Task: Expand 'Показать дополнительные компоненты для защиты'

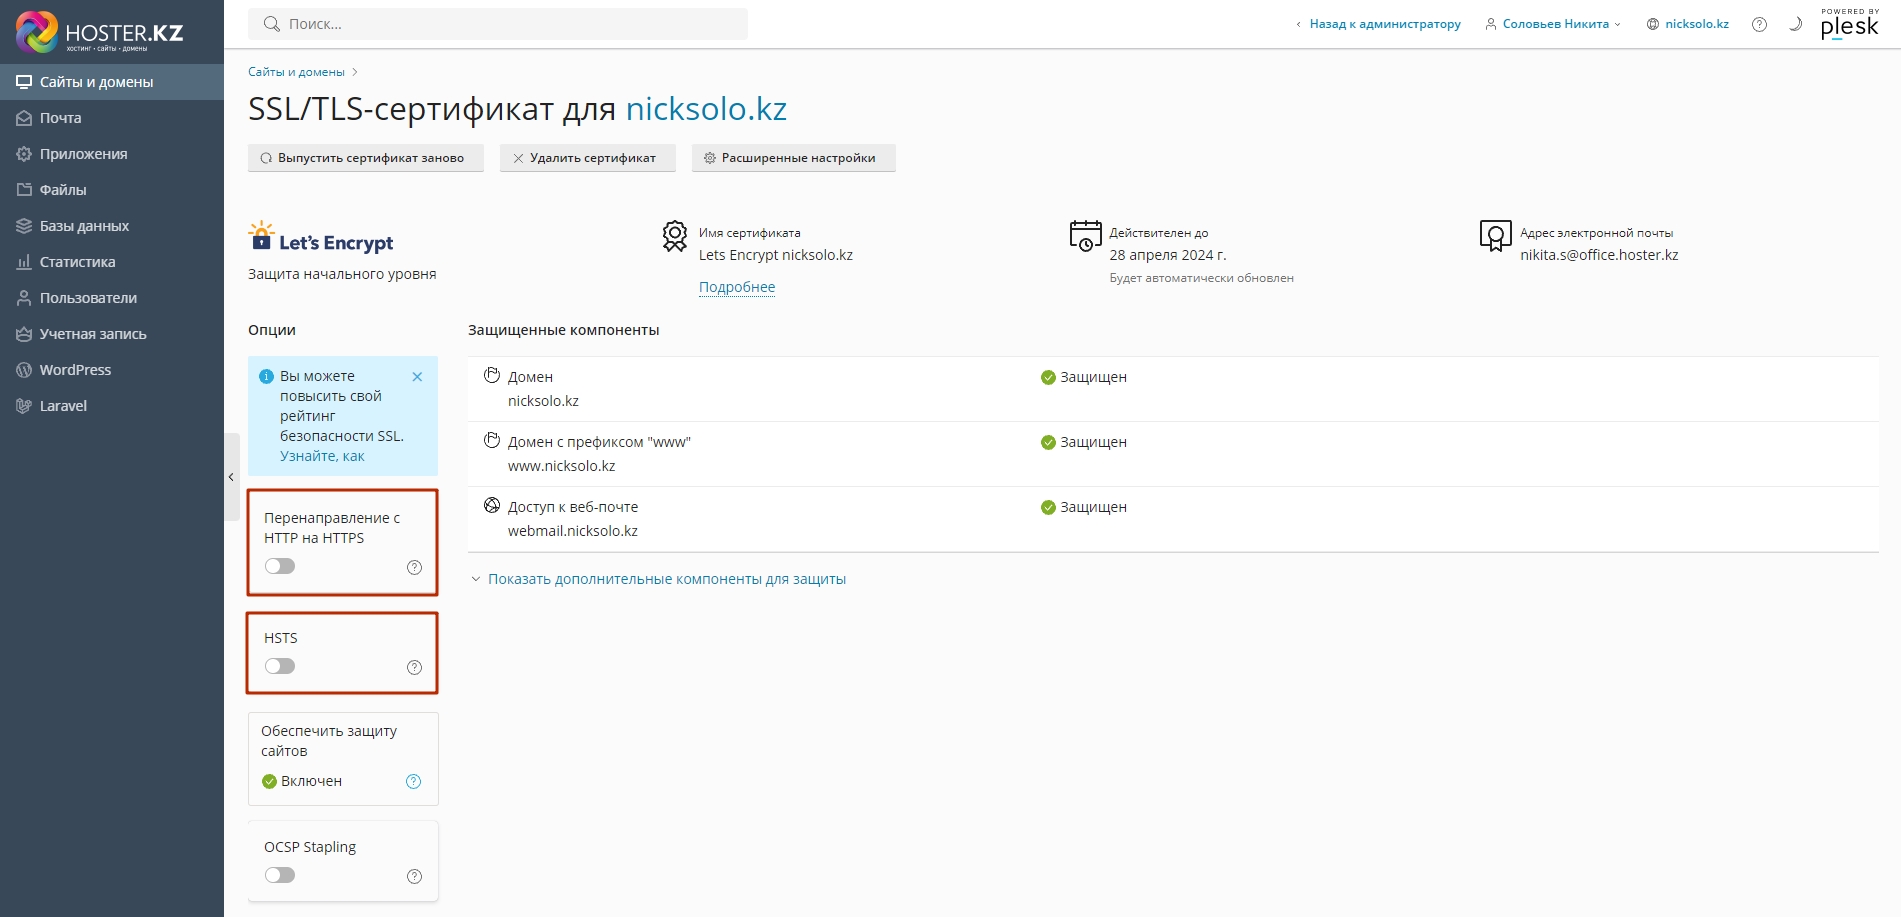Action: tap(666, 579)
